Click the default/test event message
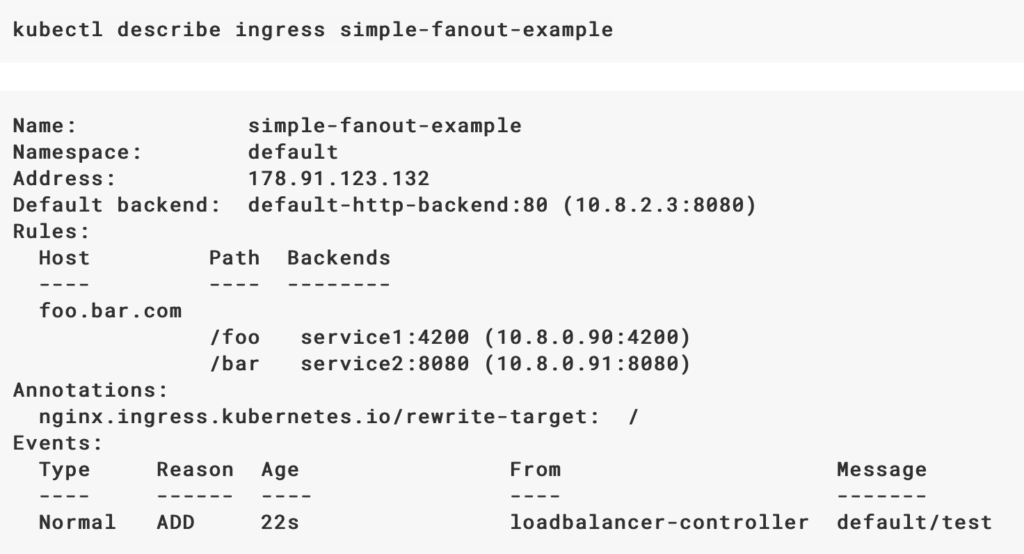The image size is (1024, 554). (x=914, y=523)
